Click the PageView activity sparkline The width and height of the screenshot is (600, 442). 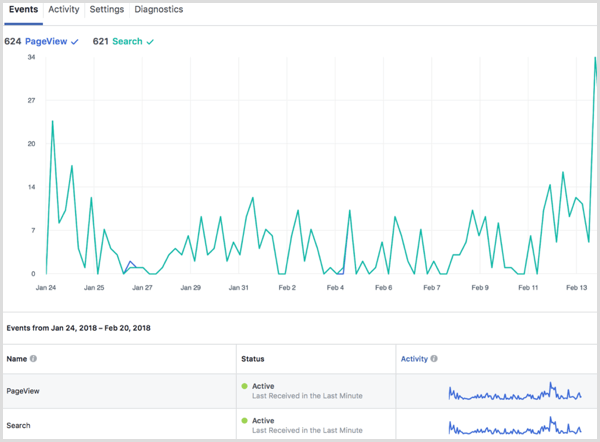click(x=515, y=391)
